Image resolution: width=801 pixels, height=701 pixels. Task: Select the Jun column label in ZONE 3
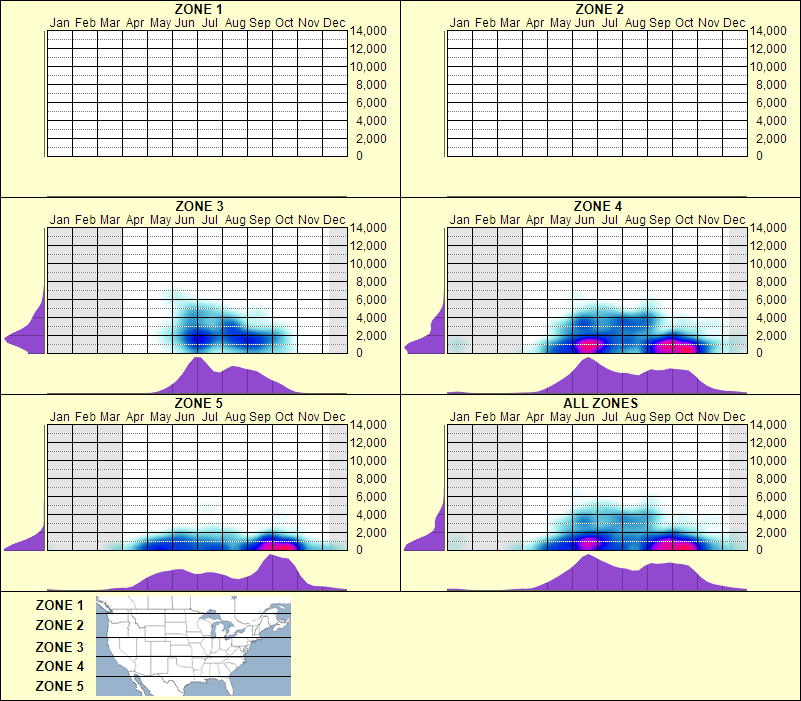point(182,219)
